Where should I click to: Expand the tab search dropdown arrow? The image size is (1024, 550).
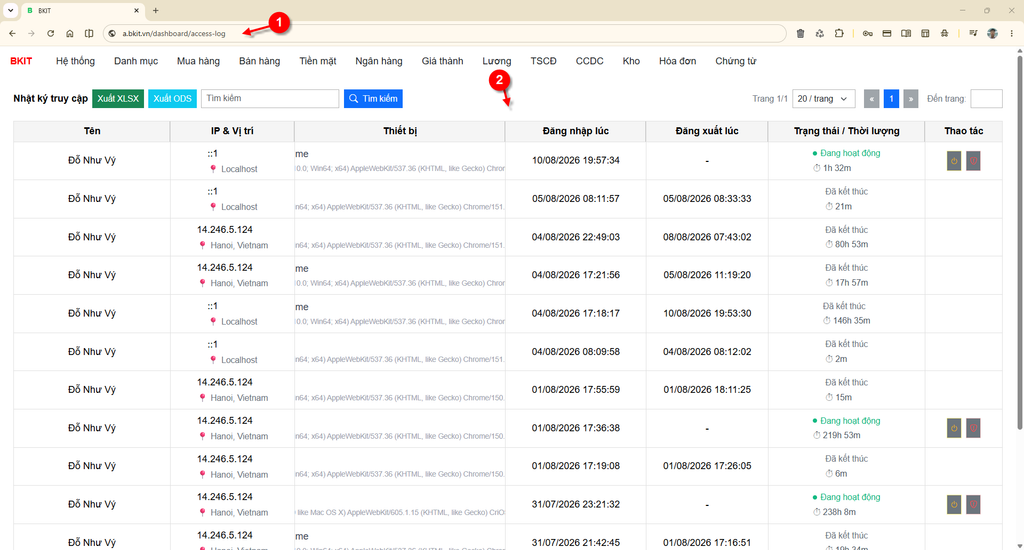[x=10, y=10]
